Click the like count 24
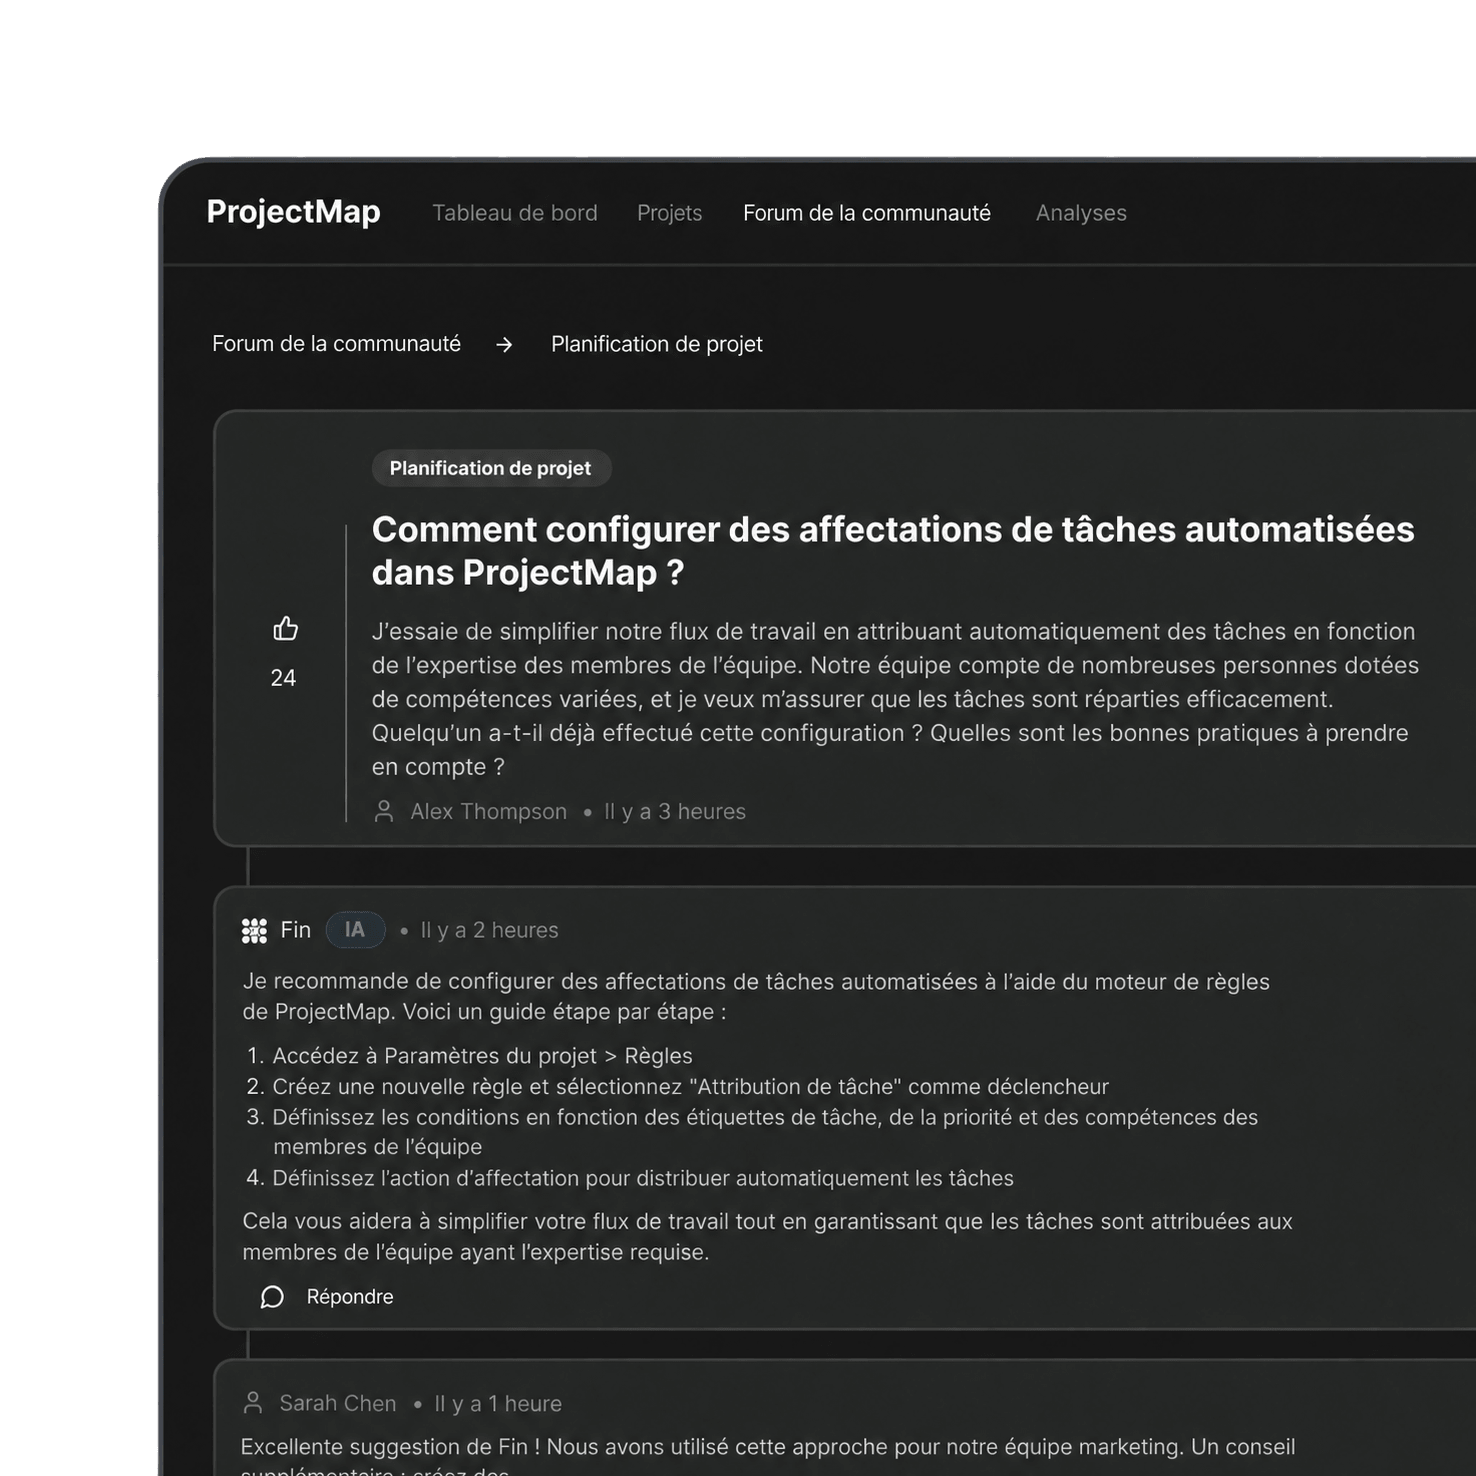 (283, 678)
